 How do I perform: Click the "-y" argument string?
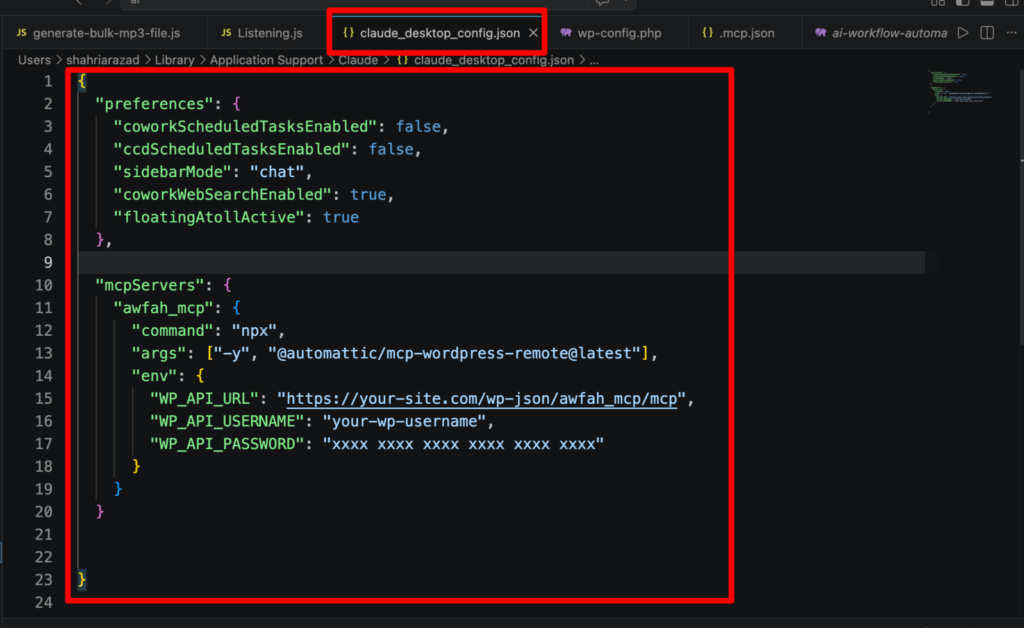tap(232, 353)
